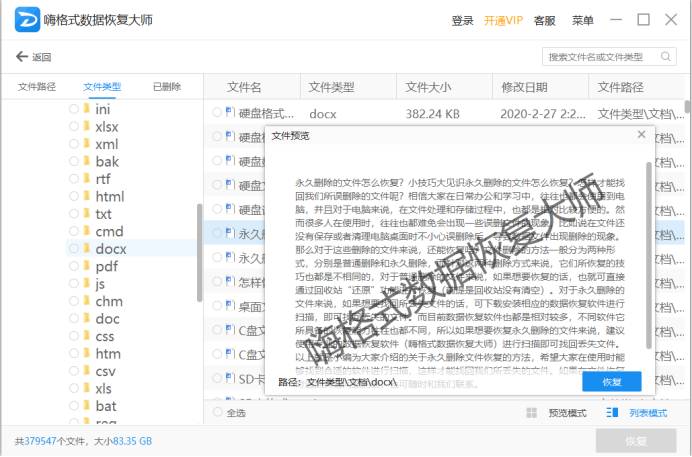Click the back arrow icon next to 返回

pos(22,57)
